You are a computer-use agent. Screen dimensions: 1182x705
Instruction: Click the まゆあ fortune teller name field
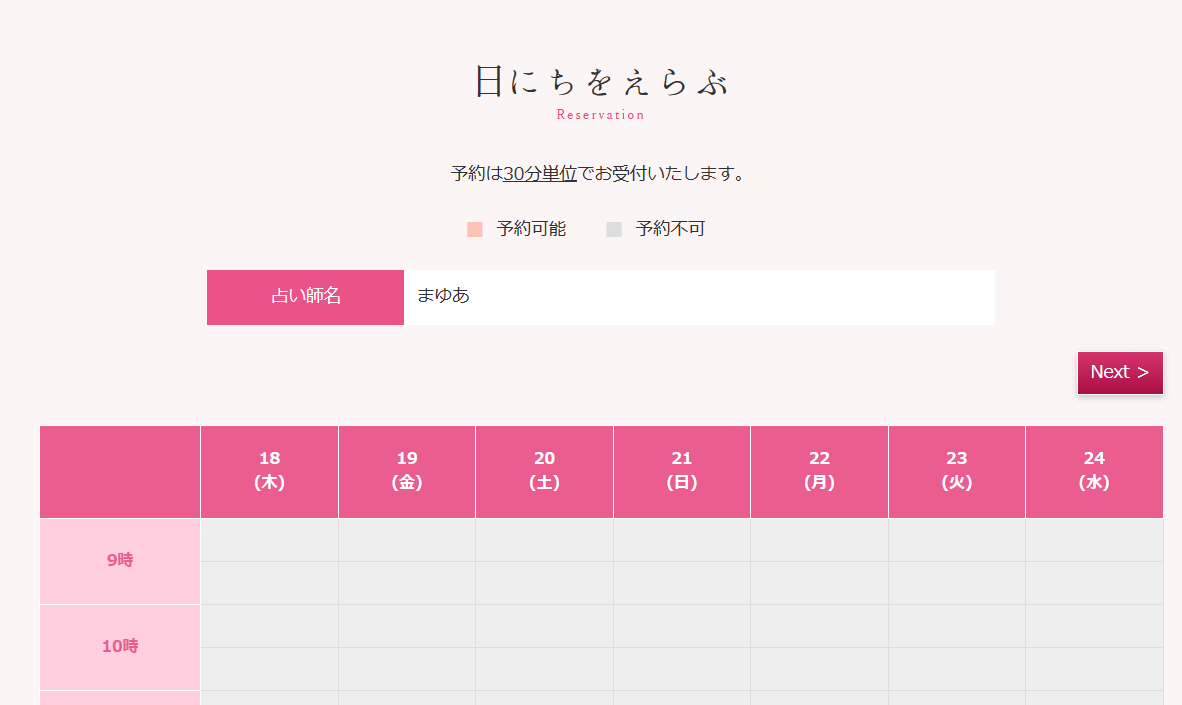[x=698, y=297]
